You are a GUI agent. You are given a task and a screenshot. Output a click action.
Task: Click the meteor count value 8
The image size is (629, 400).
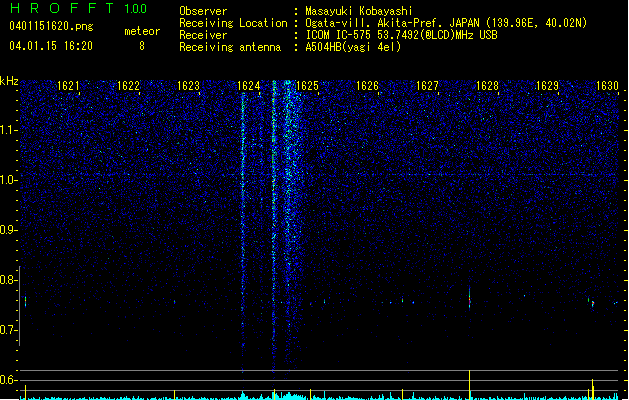pos(142,46)
